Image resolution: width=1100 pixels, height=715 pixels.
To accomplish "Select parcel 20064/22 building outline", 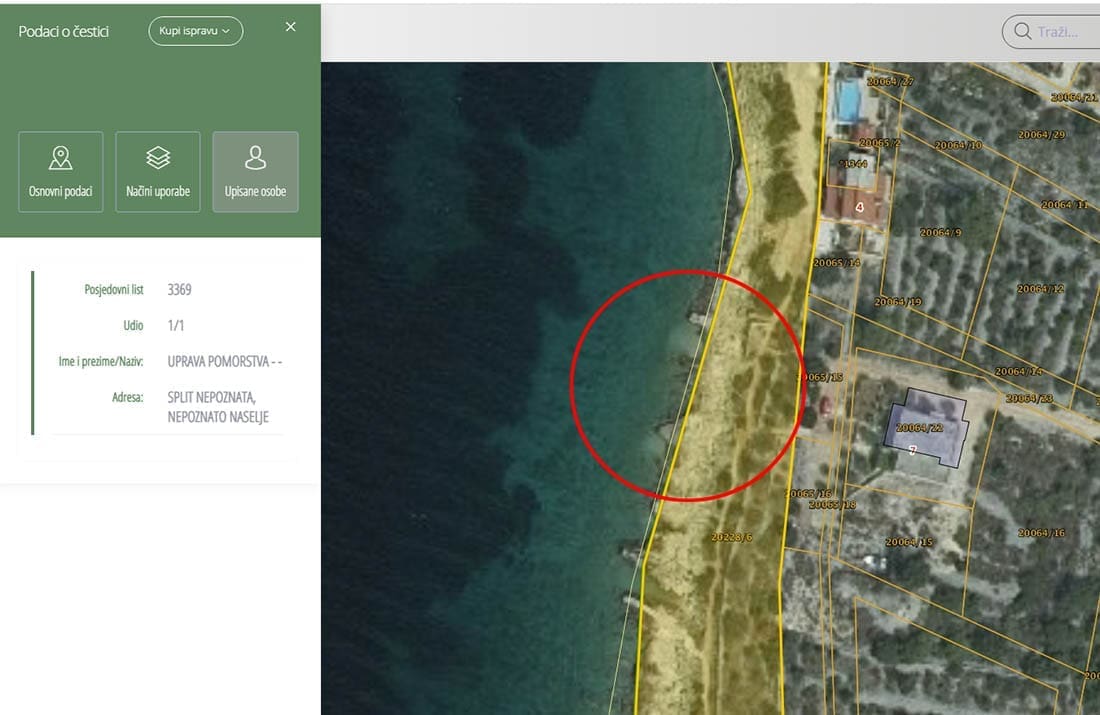I will [x=926, y=427].
